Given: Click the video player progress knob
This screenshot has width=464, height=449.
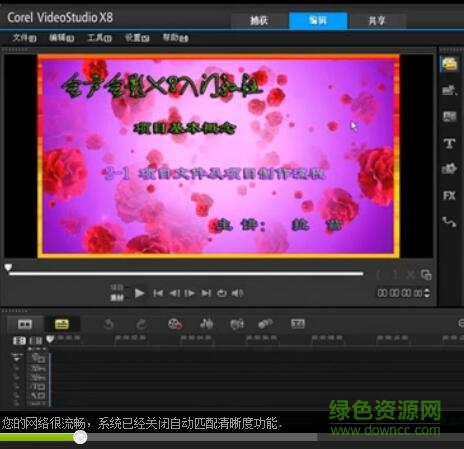Looking at the screenshot, I should click(x=80, y=437).
